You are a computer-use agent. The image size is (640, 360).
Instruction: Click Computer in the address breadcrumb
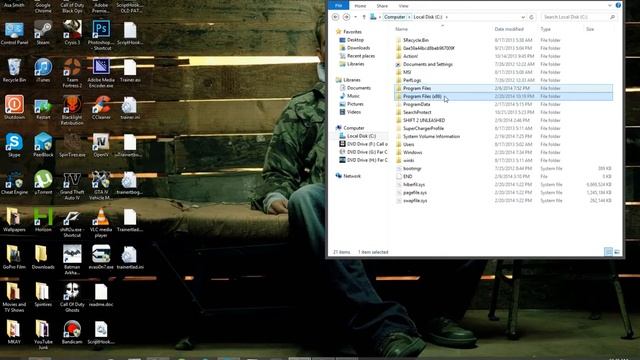(394, 17)
